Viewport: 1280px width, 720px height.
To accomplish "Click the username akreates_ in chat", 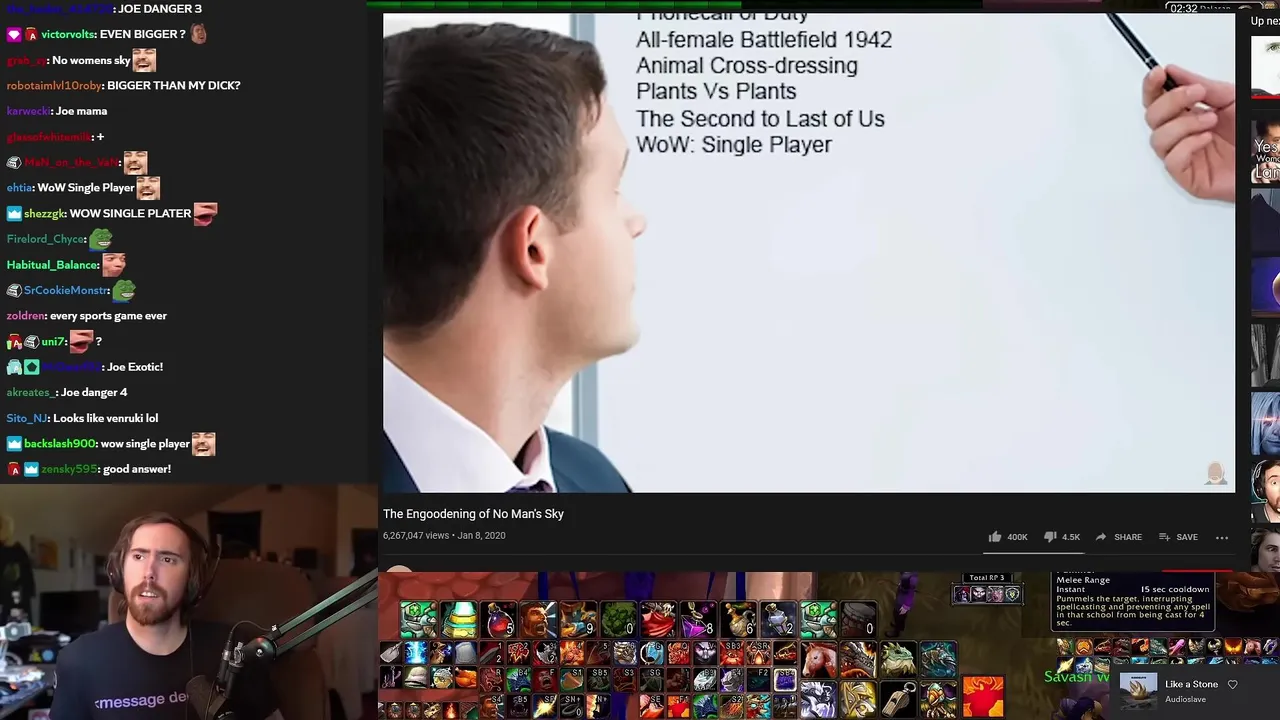I will [x=30, y=393].
